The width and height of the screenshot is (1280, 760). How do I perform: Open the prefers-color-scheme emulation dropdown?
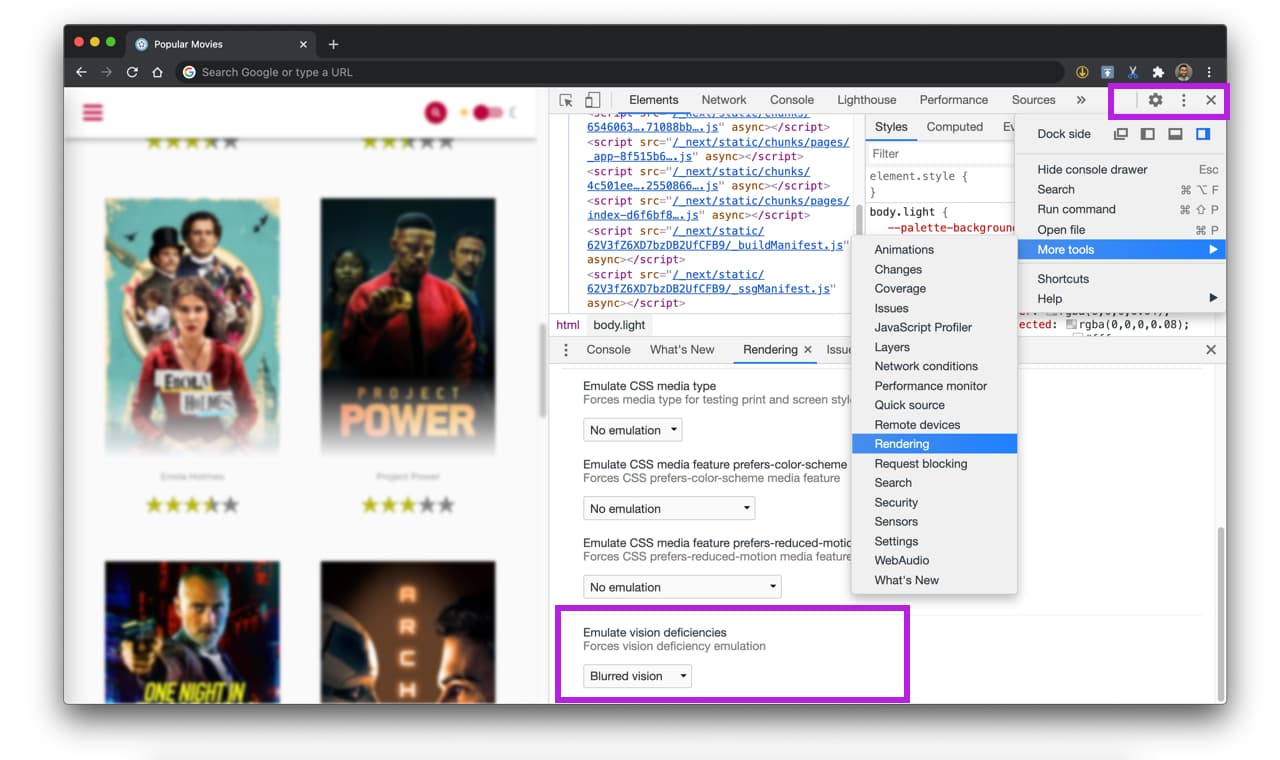coord(669,509)
